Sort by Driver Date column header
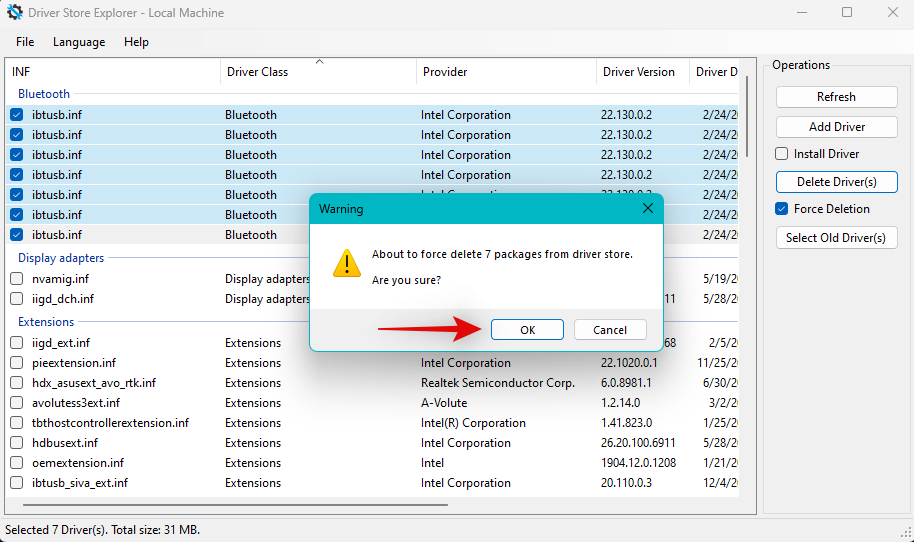Viewport: 914px width, 542px height. pyautogui.click(x=715, y=72)
